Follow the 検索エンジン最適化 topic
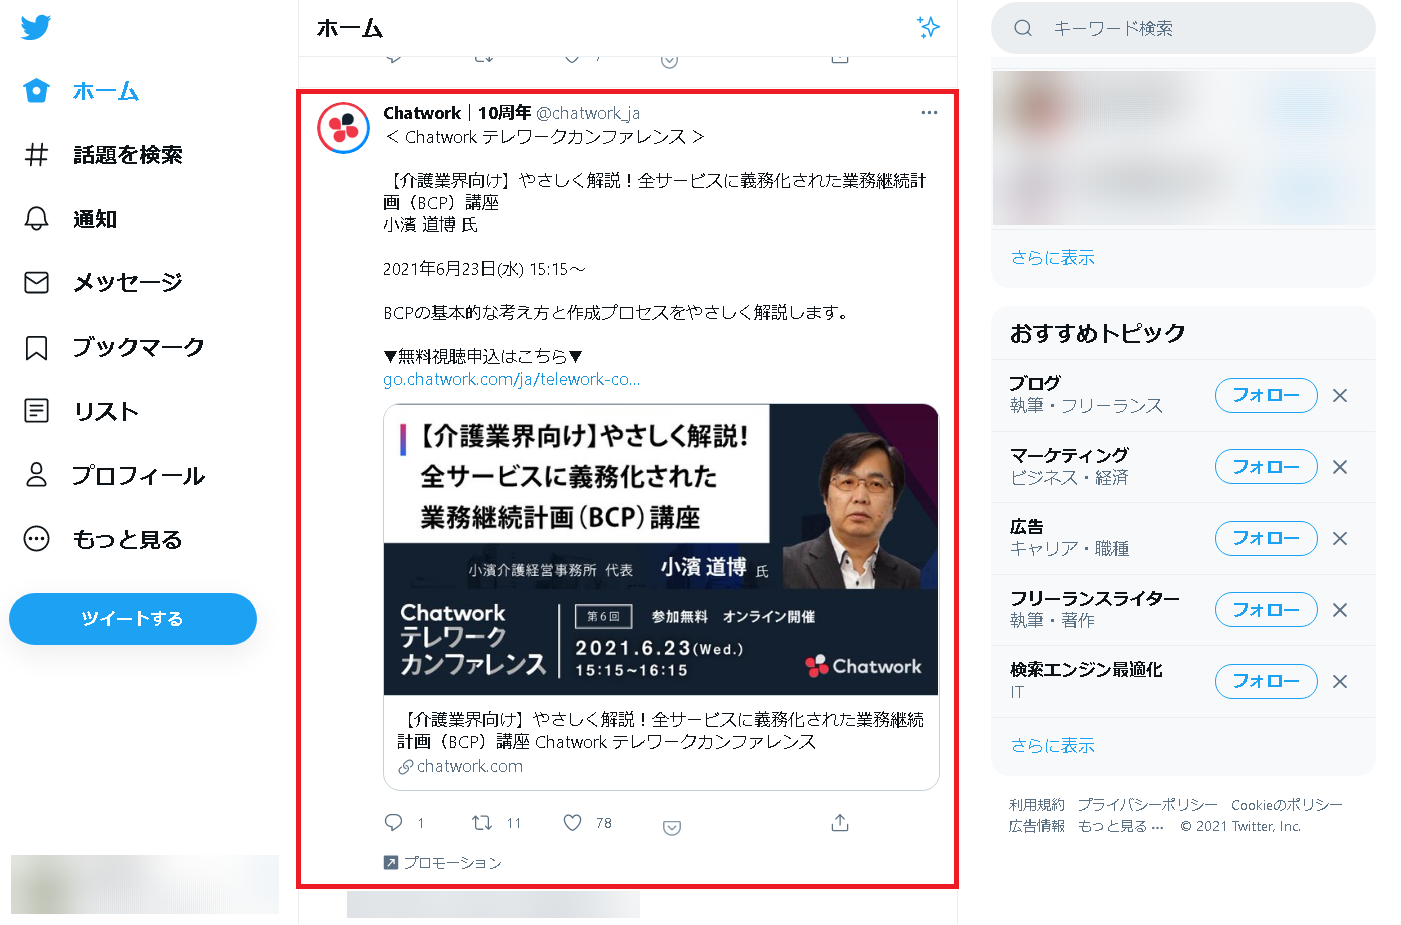 1266,682
